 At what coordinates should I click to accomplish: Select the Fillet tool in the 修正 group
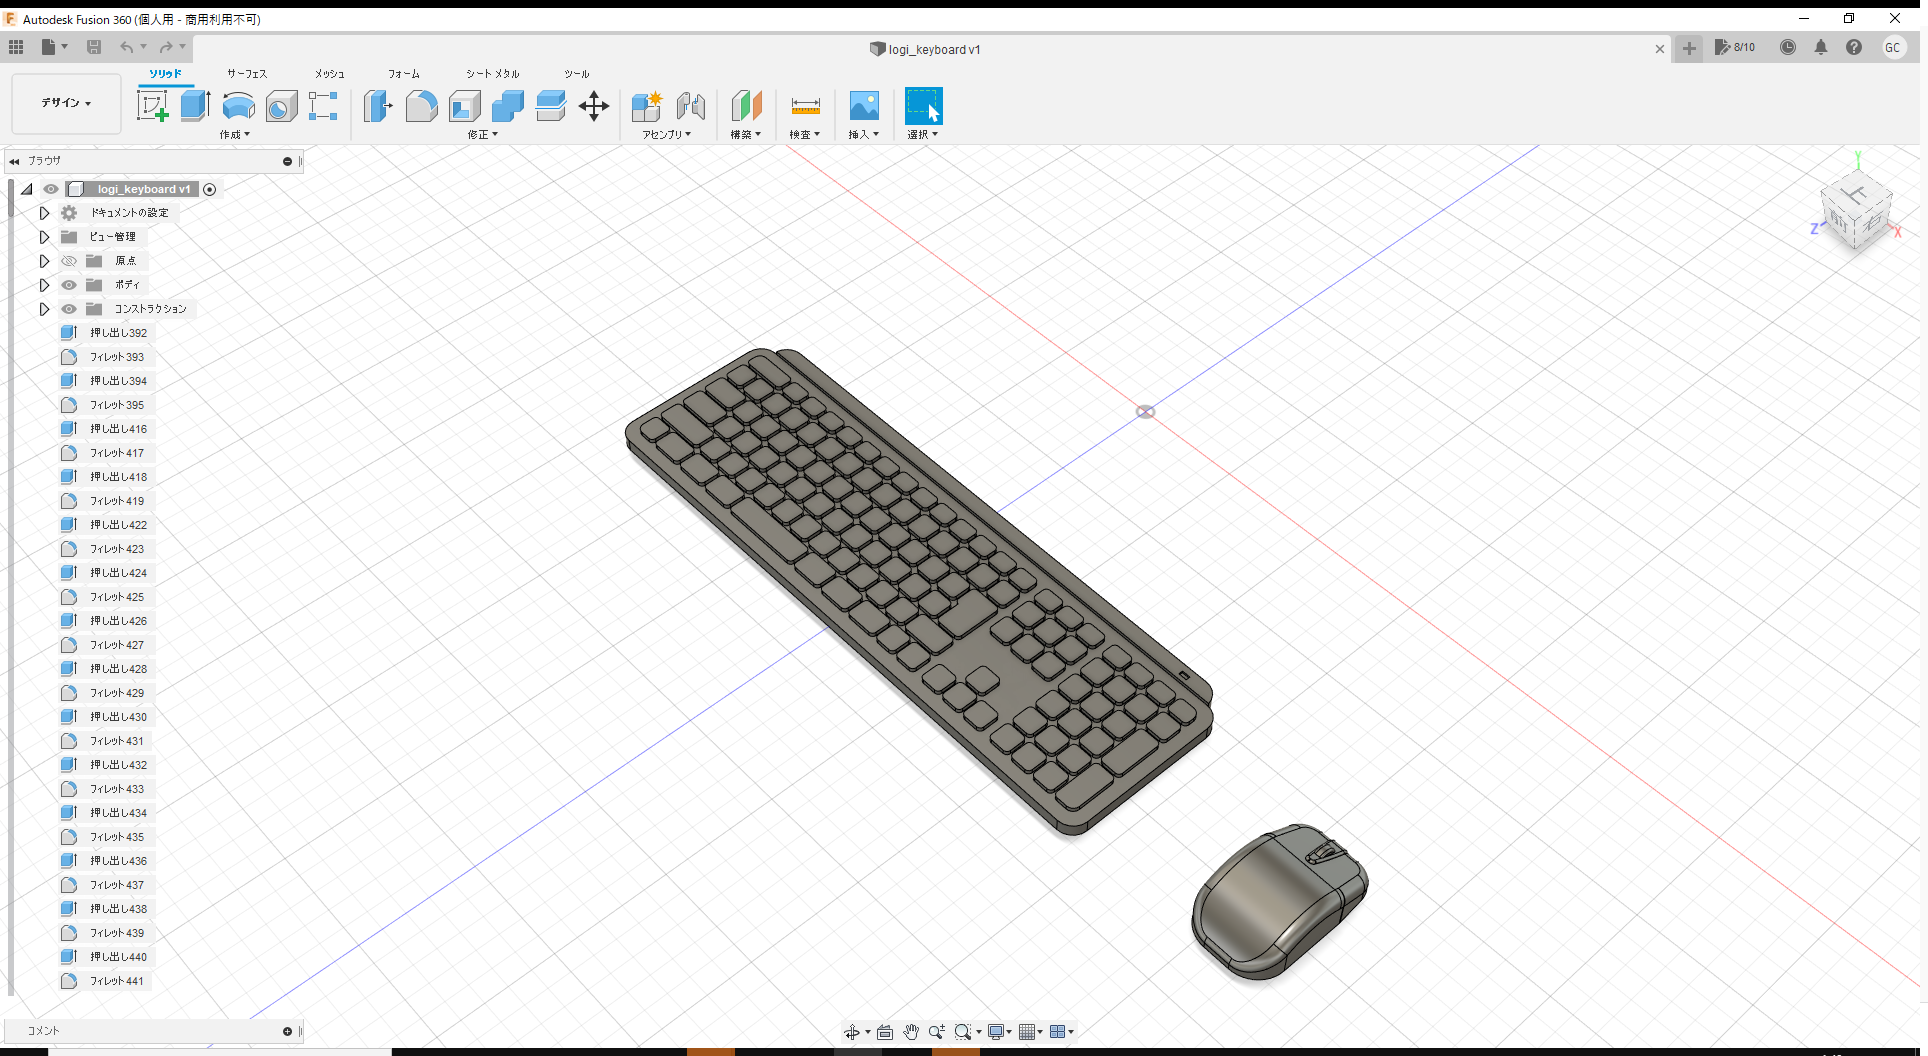421,105
